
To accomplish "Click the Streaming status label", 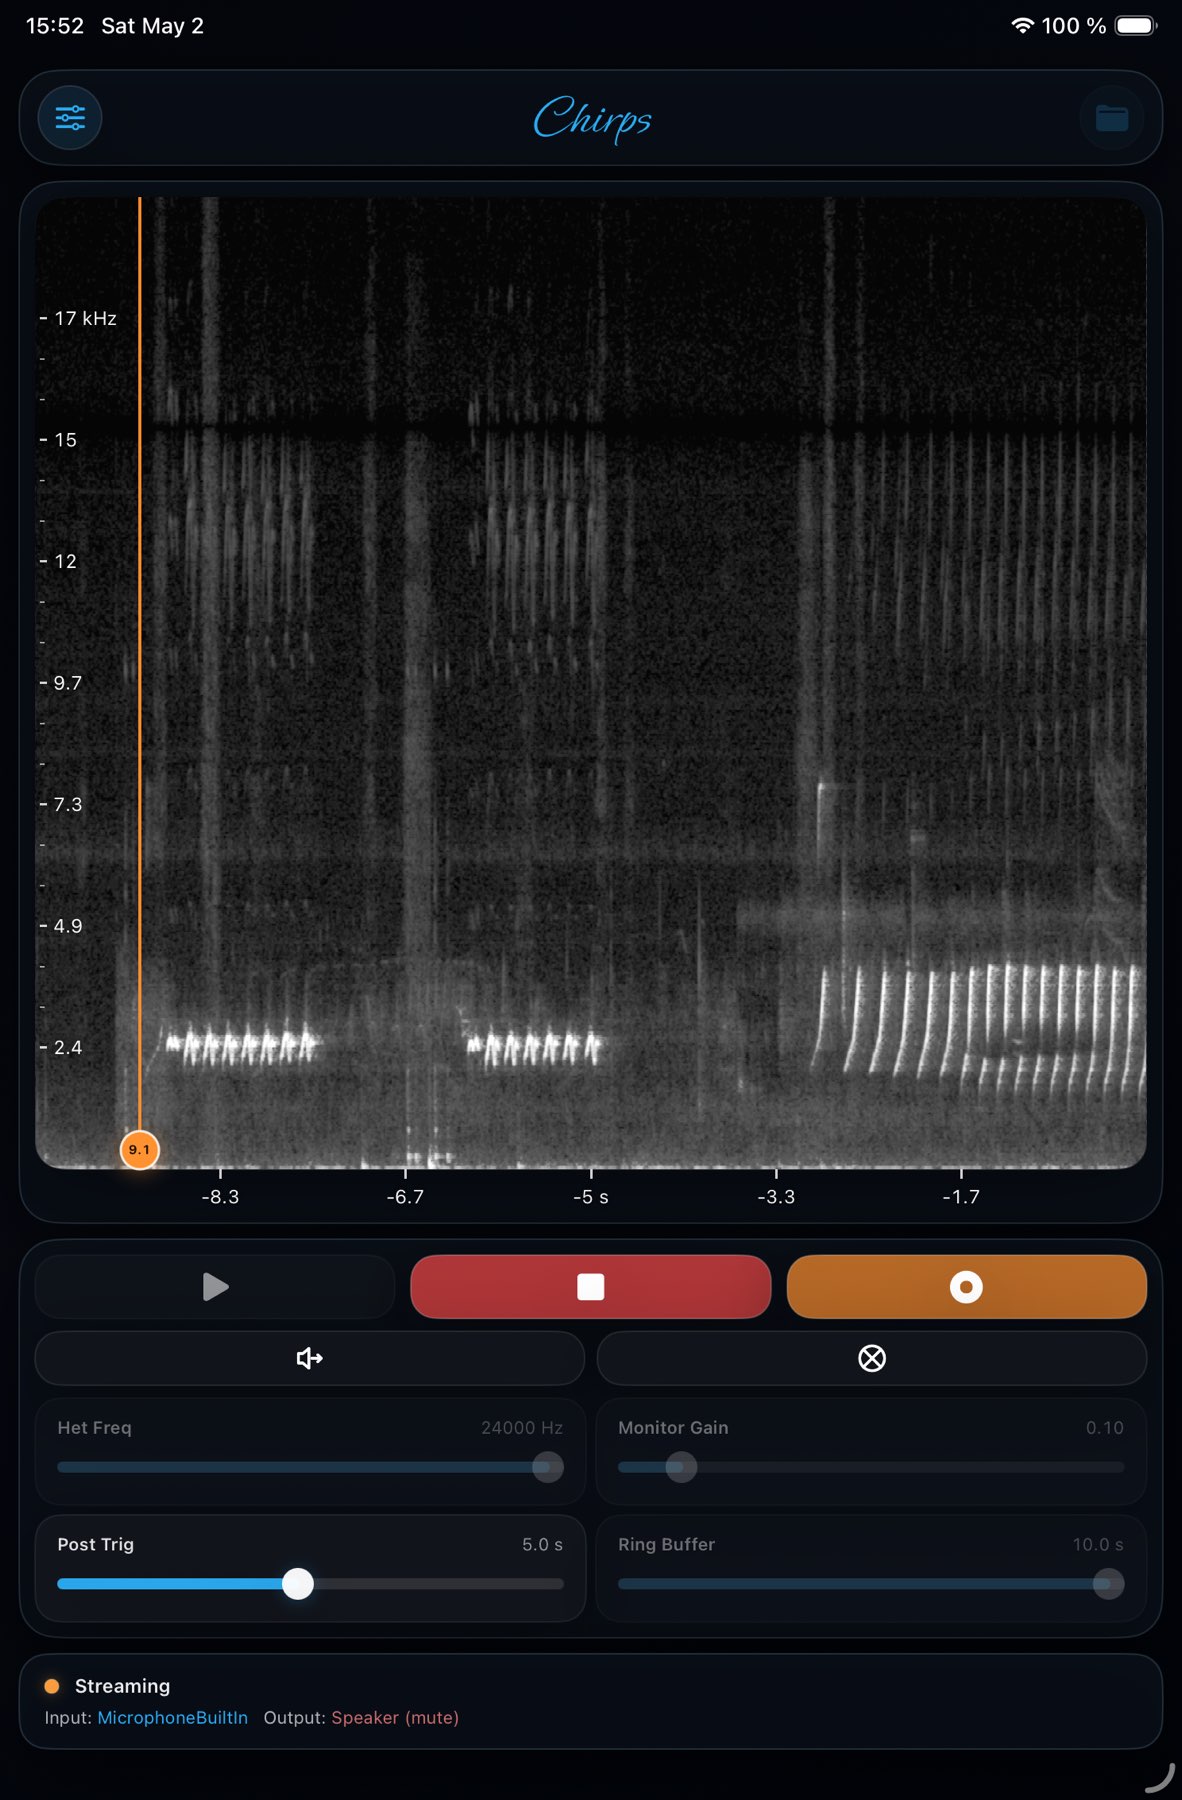I will click(122, 1686).
